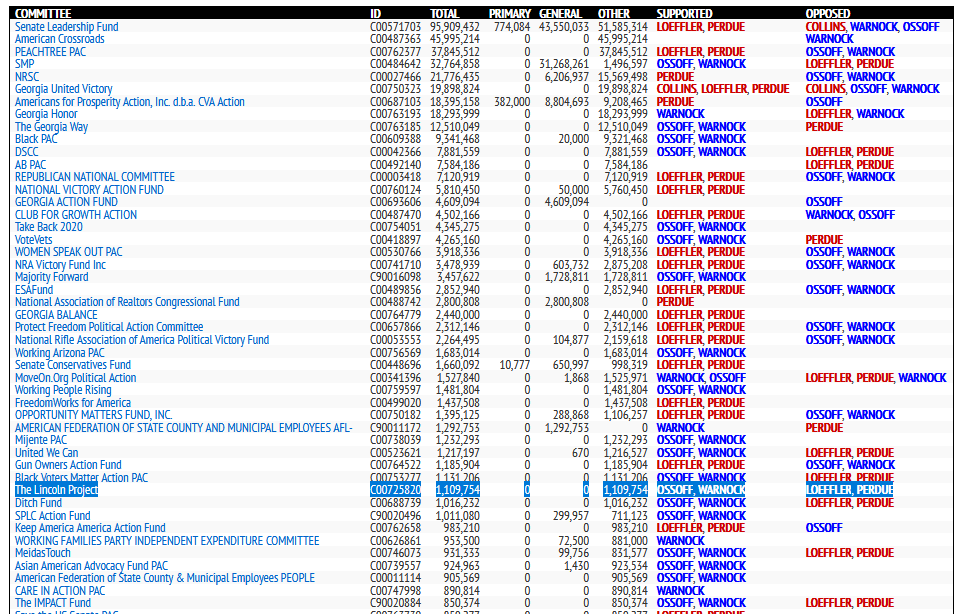Click the Take Back 2020 link
This screenshot has height=614, width=959.
(49, 227)
